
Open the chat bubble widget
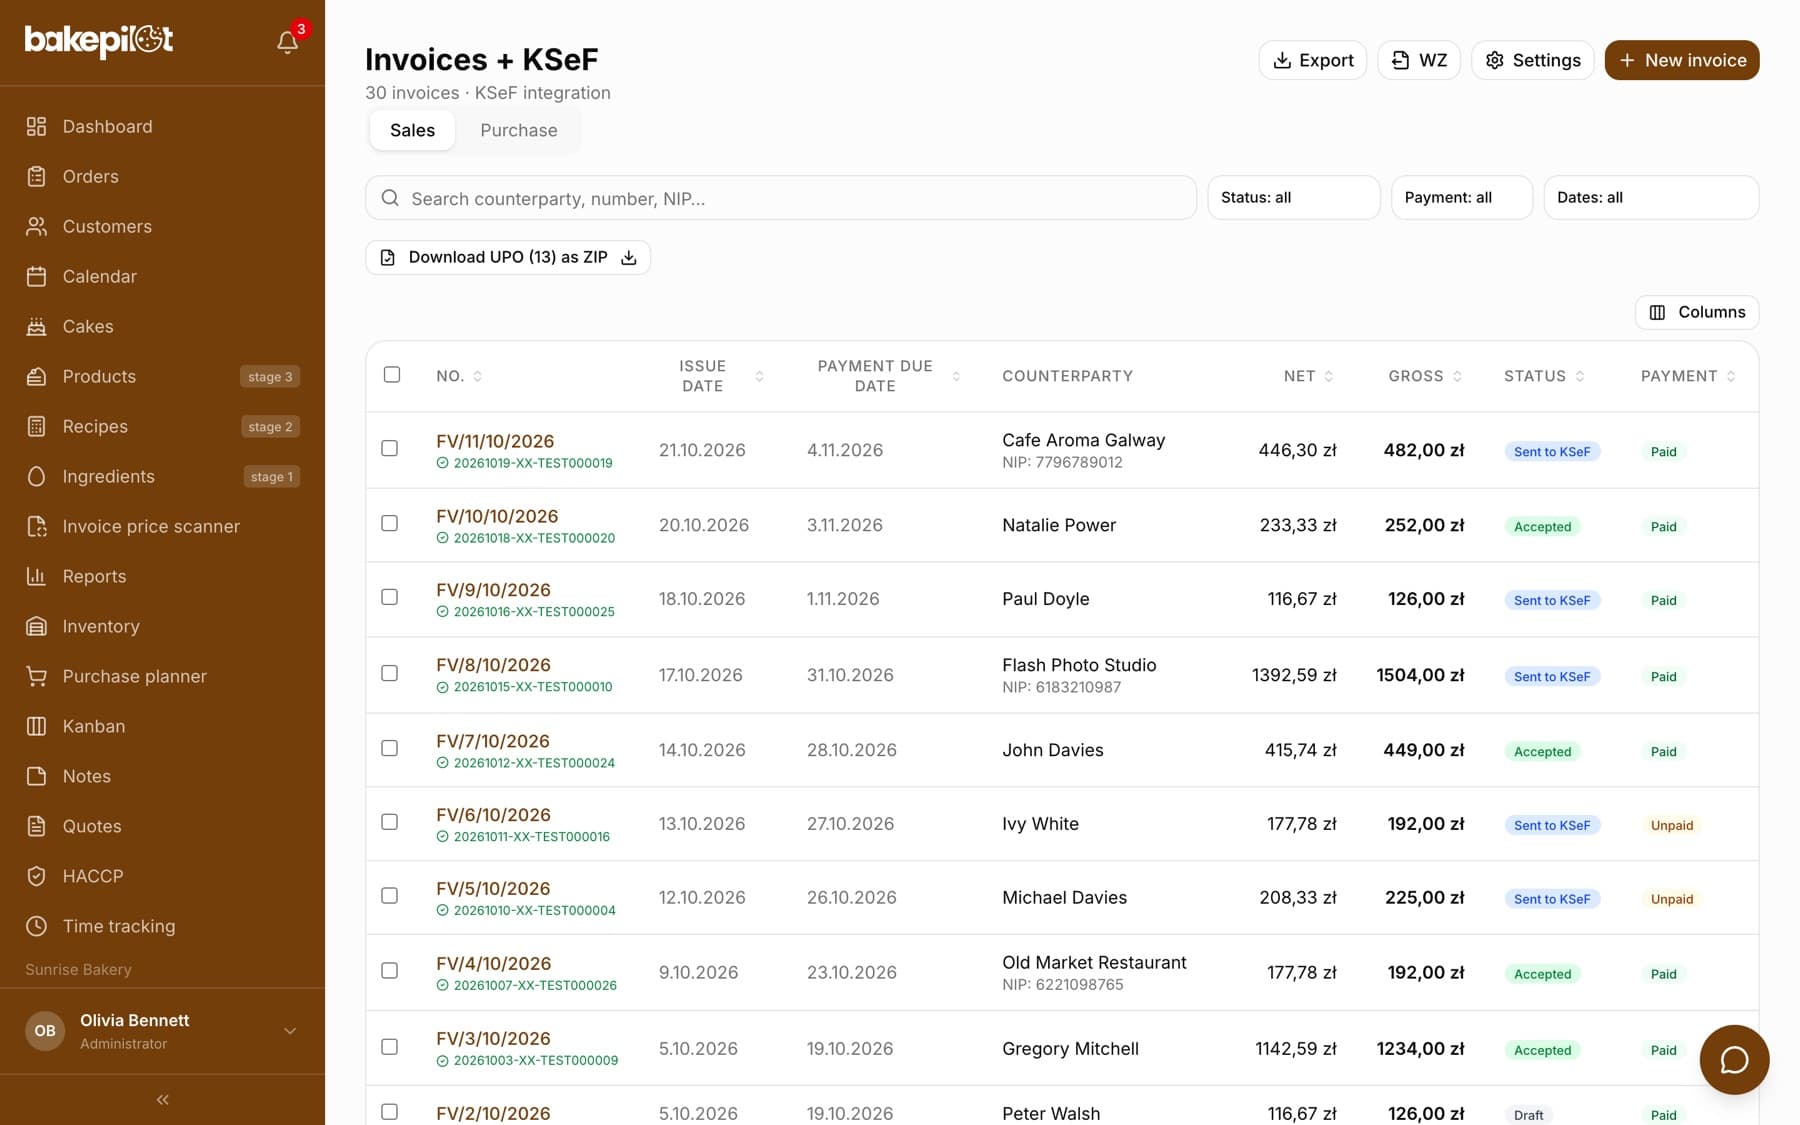tap(1734, 1060)
